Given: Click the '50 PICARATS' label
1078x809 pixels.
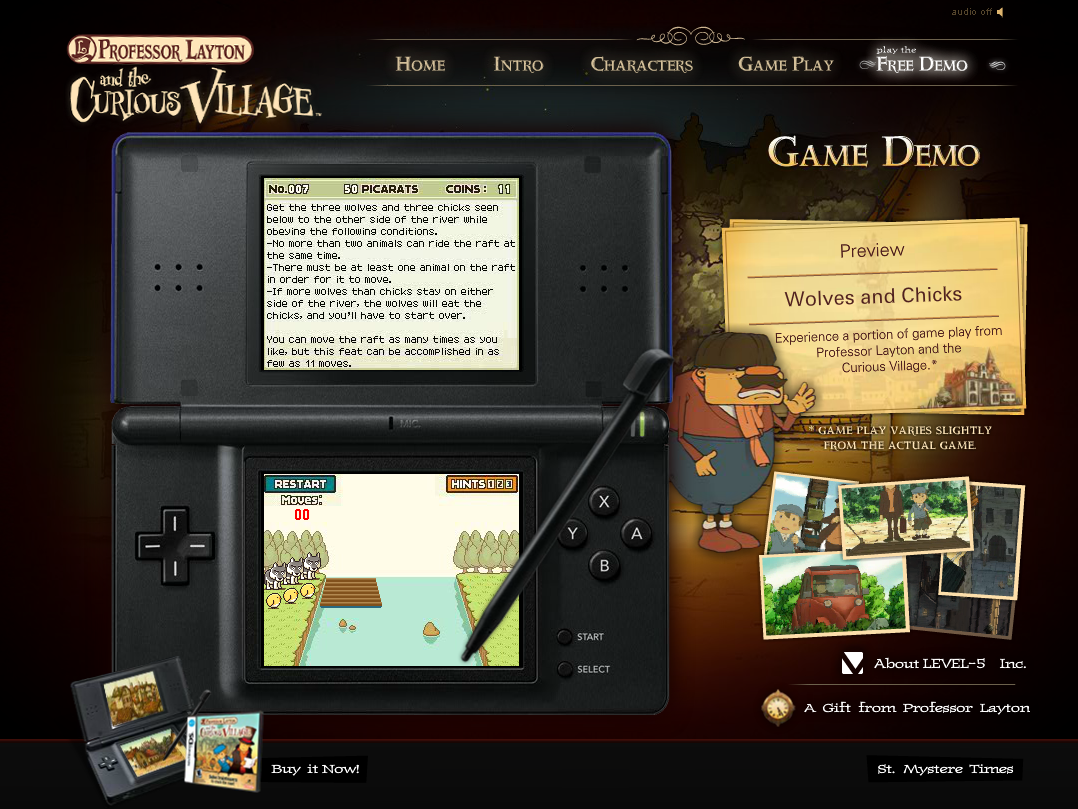Looking at the screenshot, I should tap(381, 189).
